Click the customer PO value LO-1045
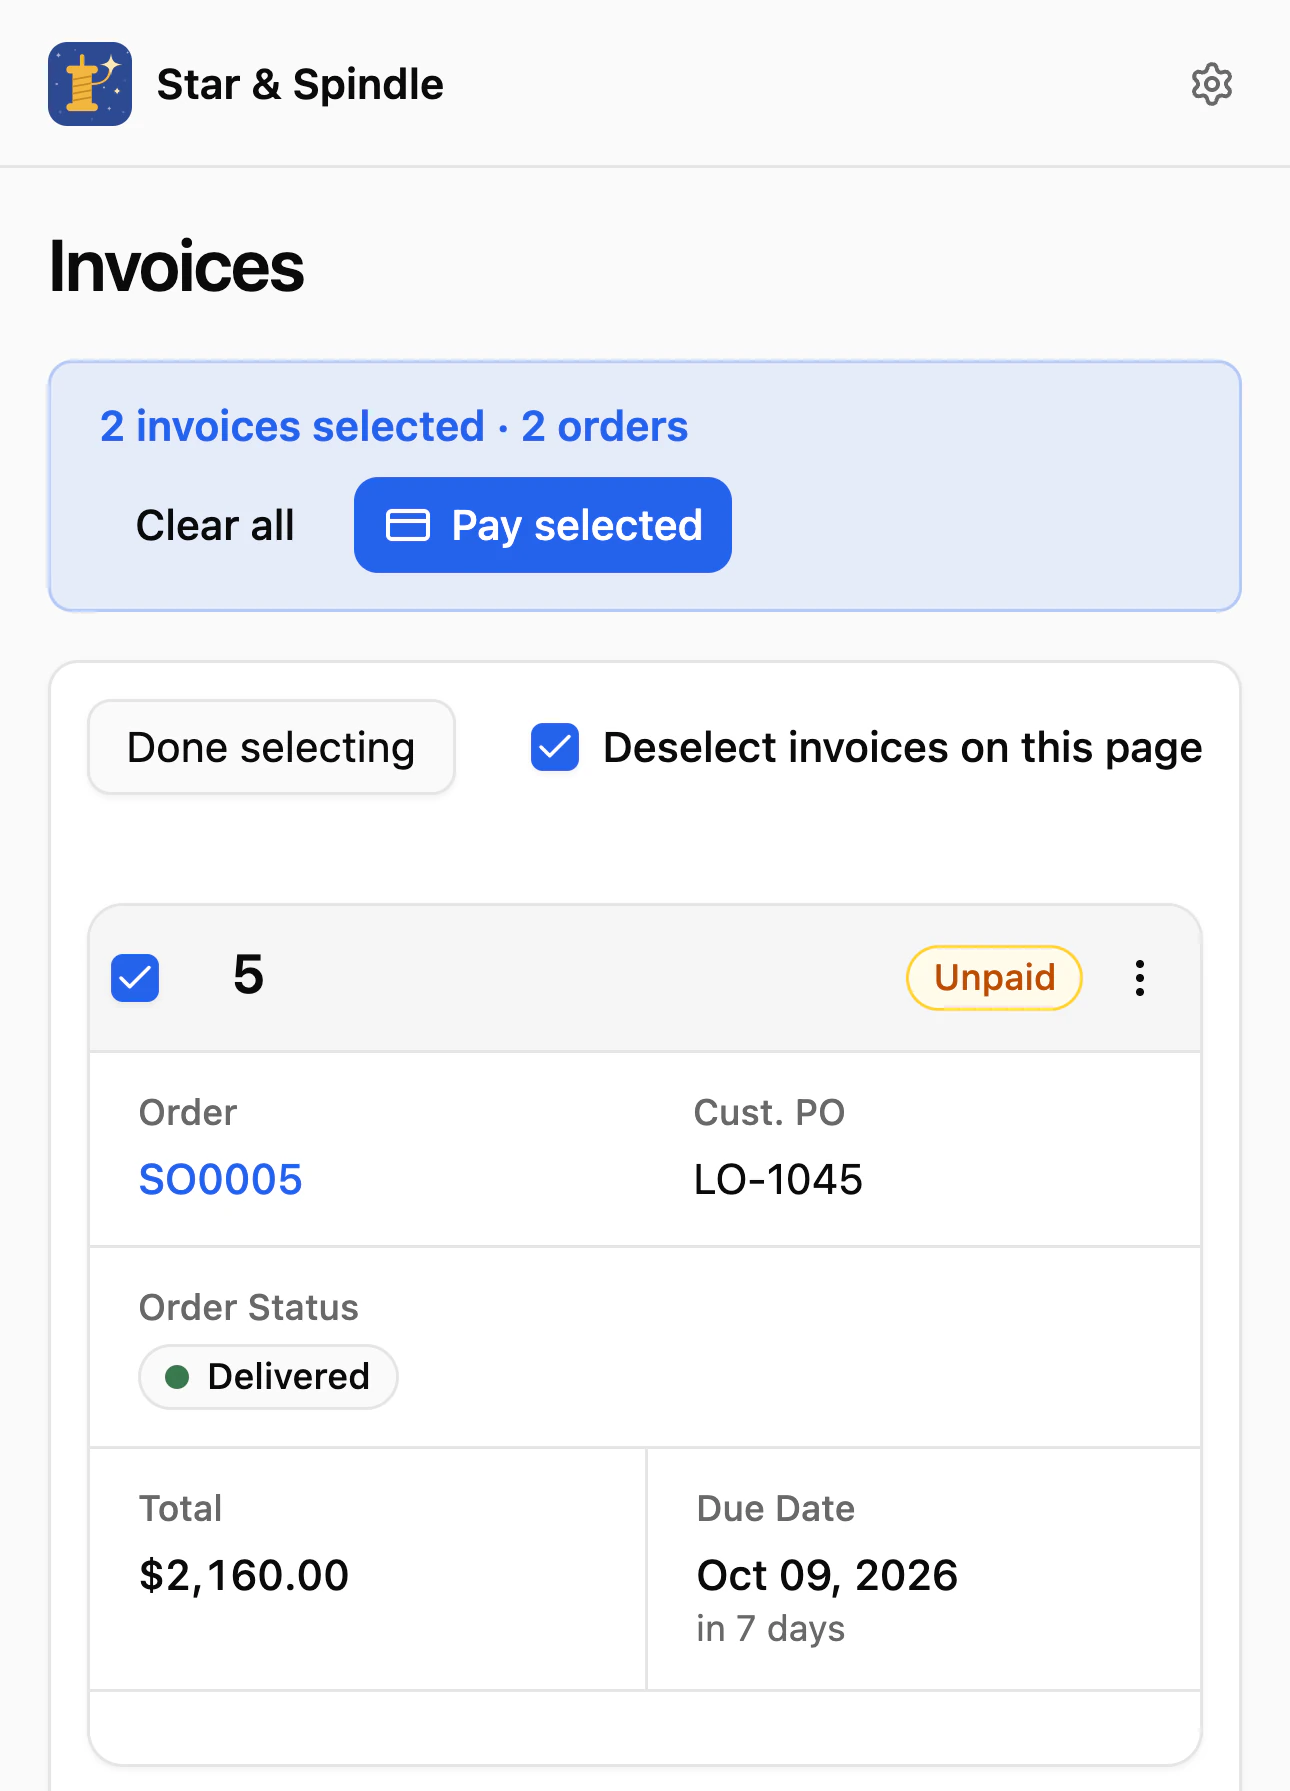The height and width of the screenshot is (1791, 1290). pyautogui.click(x=778, y=1180)
